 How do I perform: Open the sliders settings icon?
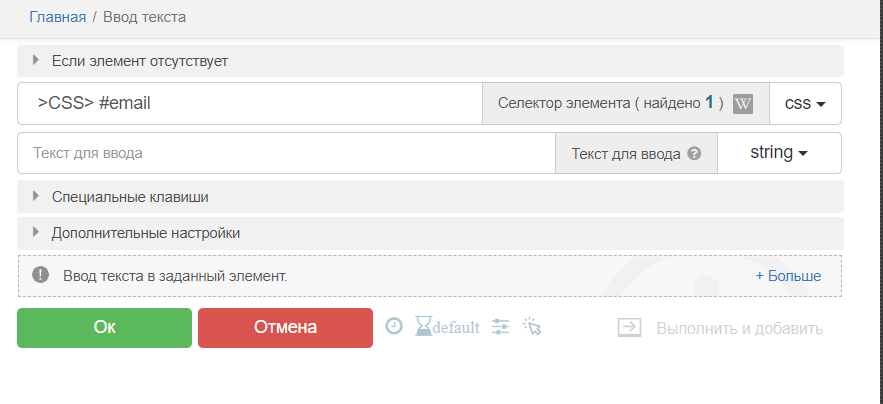pyautogui.click(x=501, y=327)
